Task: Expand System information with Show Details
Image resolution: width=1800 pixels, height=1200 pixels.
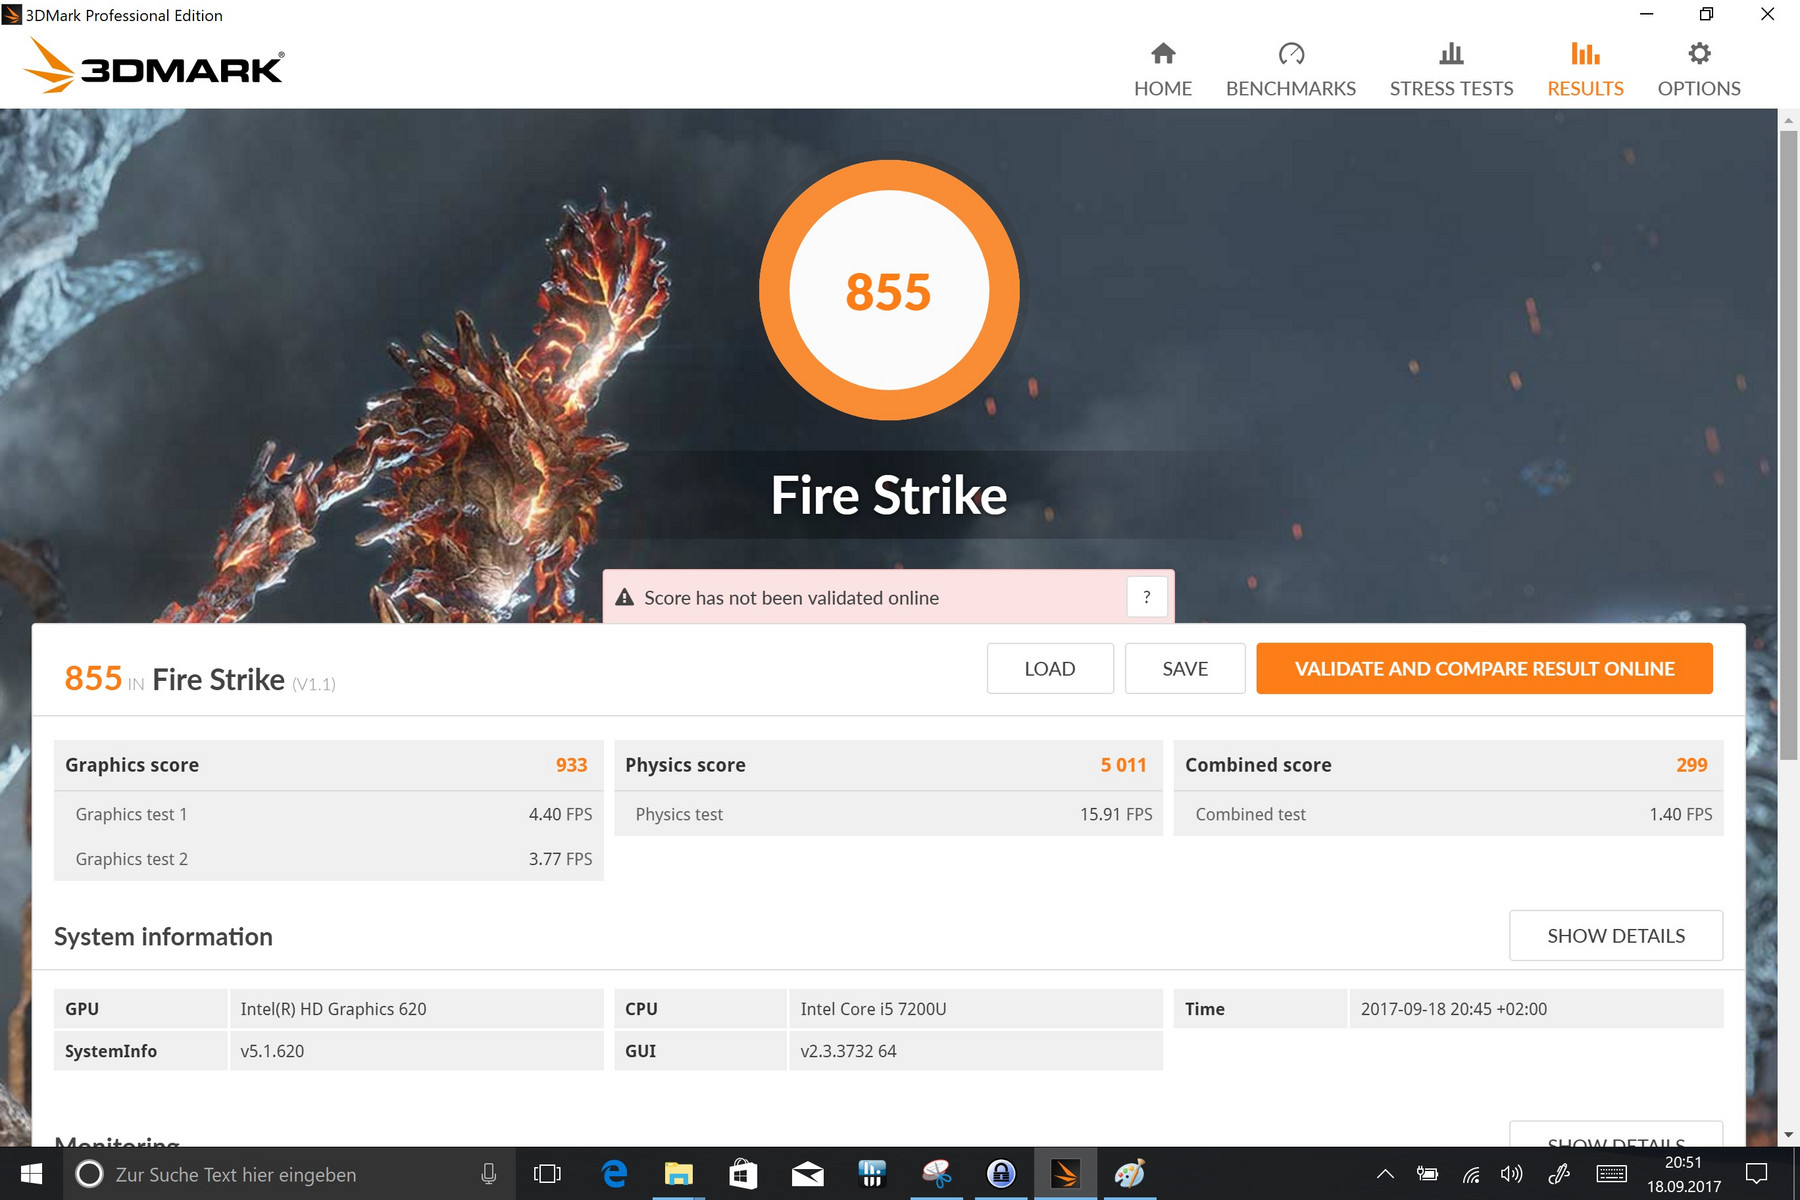Action: coord(1615,936)
